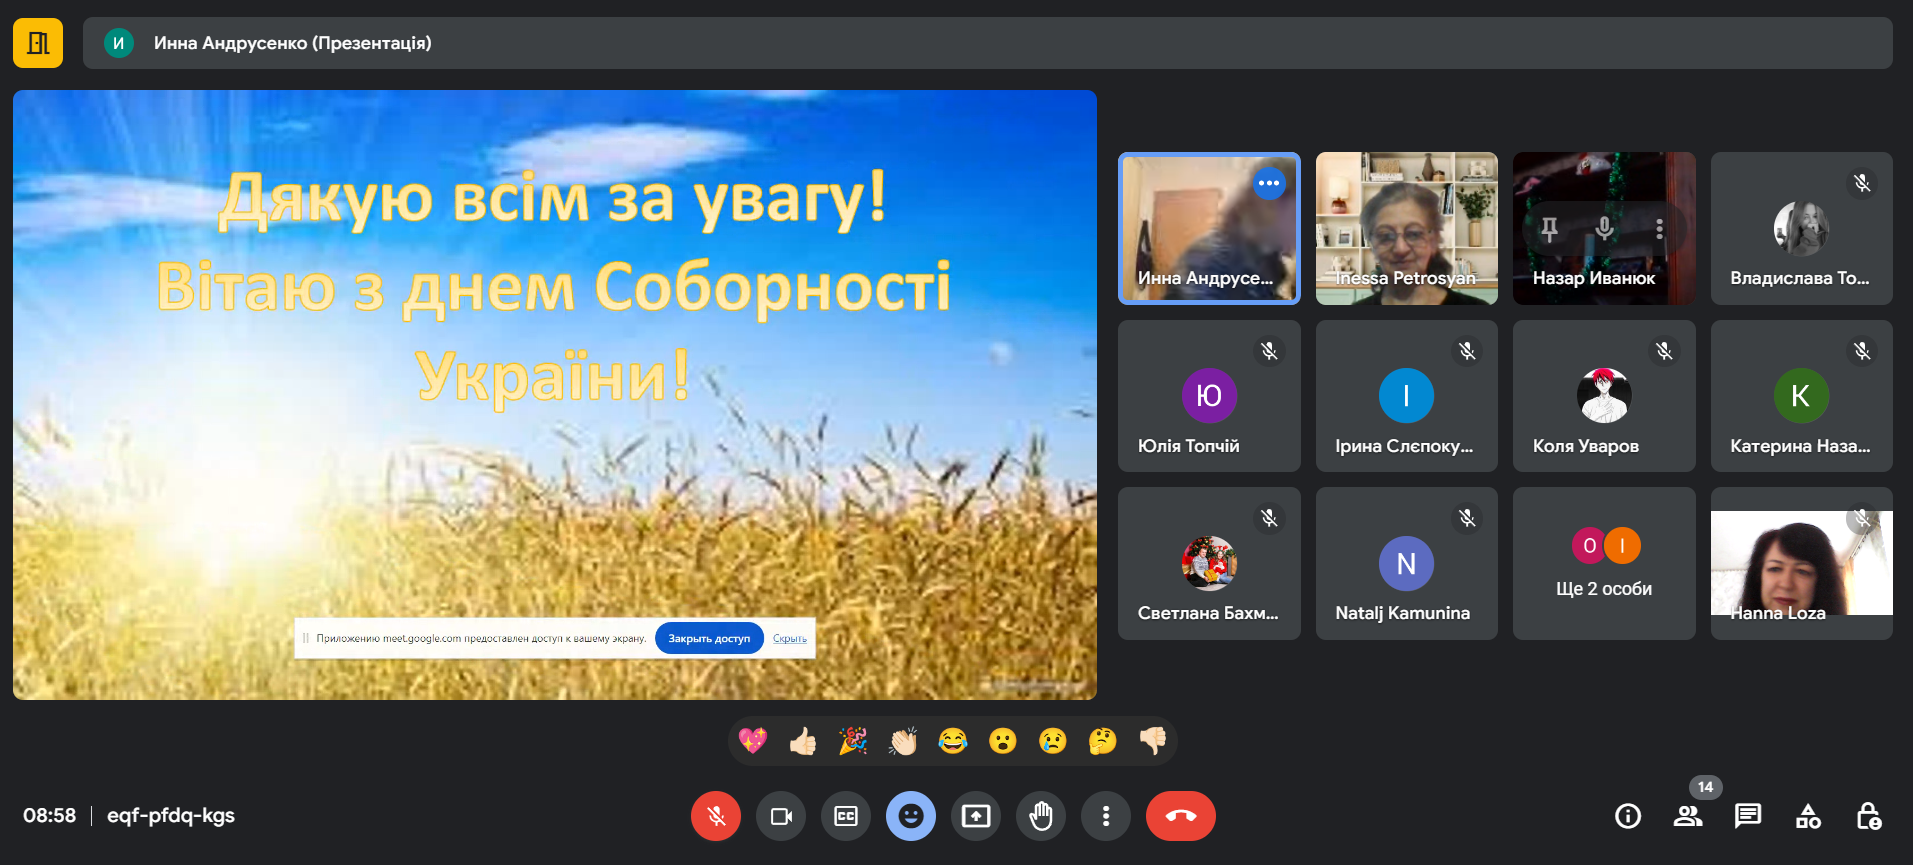Click the 'Скрыть' link
1913x865 pixels.
coord(790,638)
